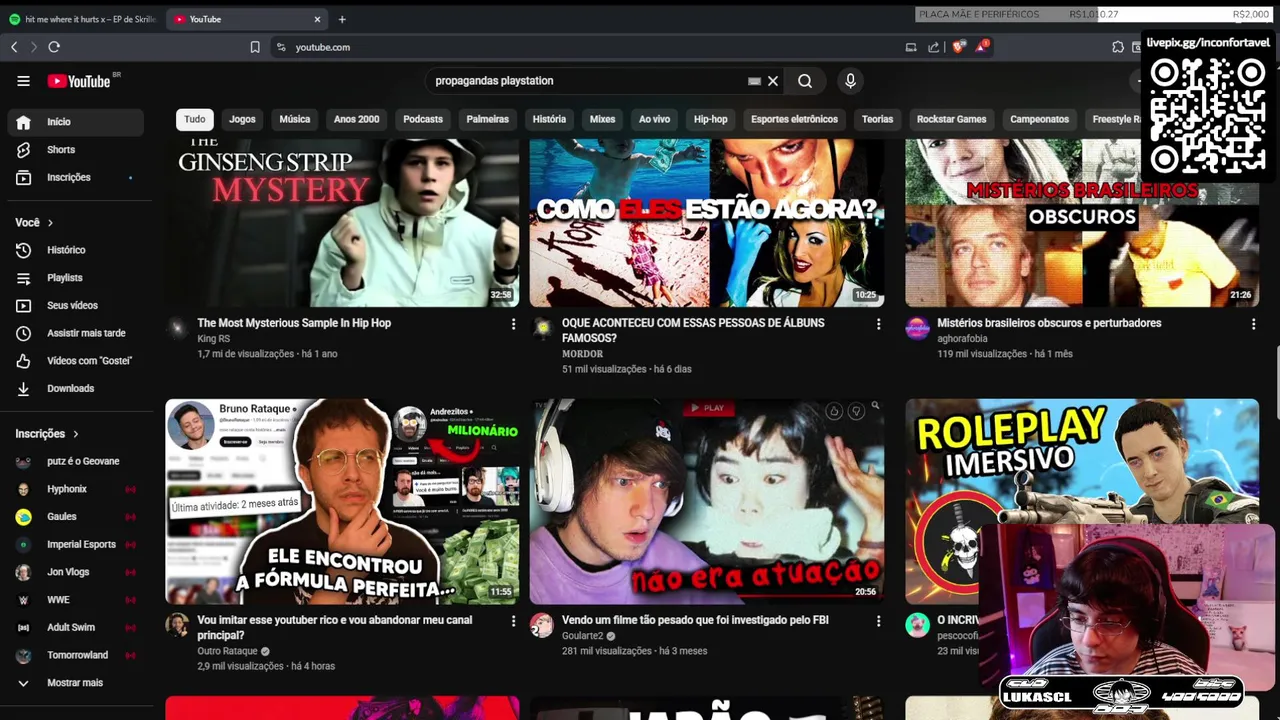Start voice search with the microphone

click(850, 81)
